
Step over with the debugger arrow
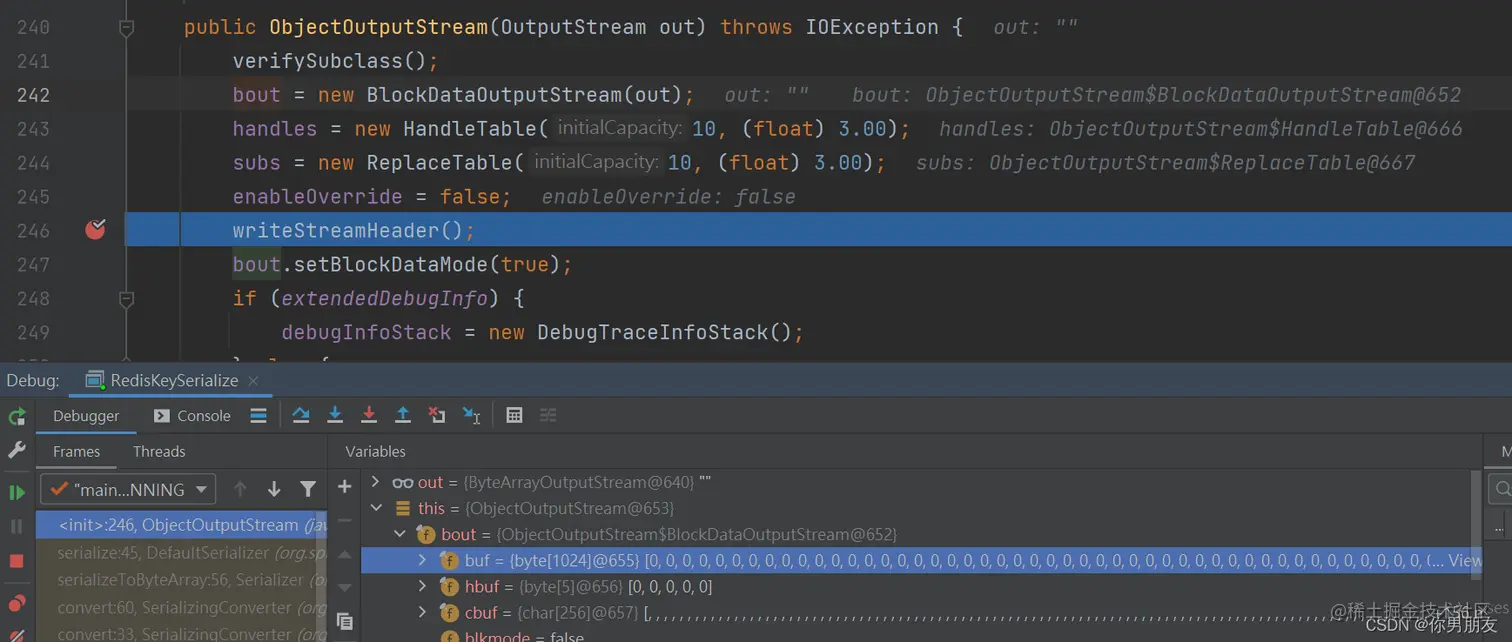click(x=300, y=415)
